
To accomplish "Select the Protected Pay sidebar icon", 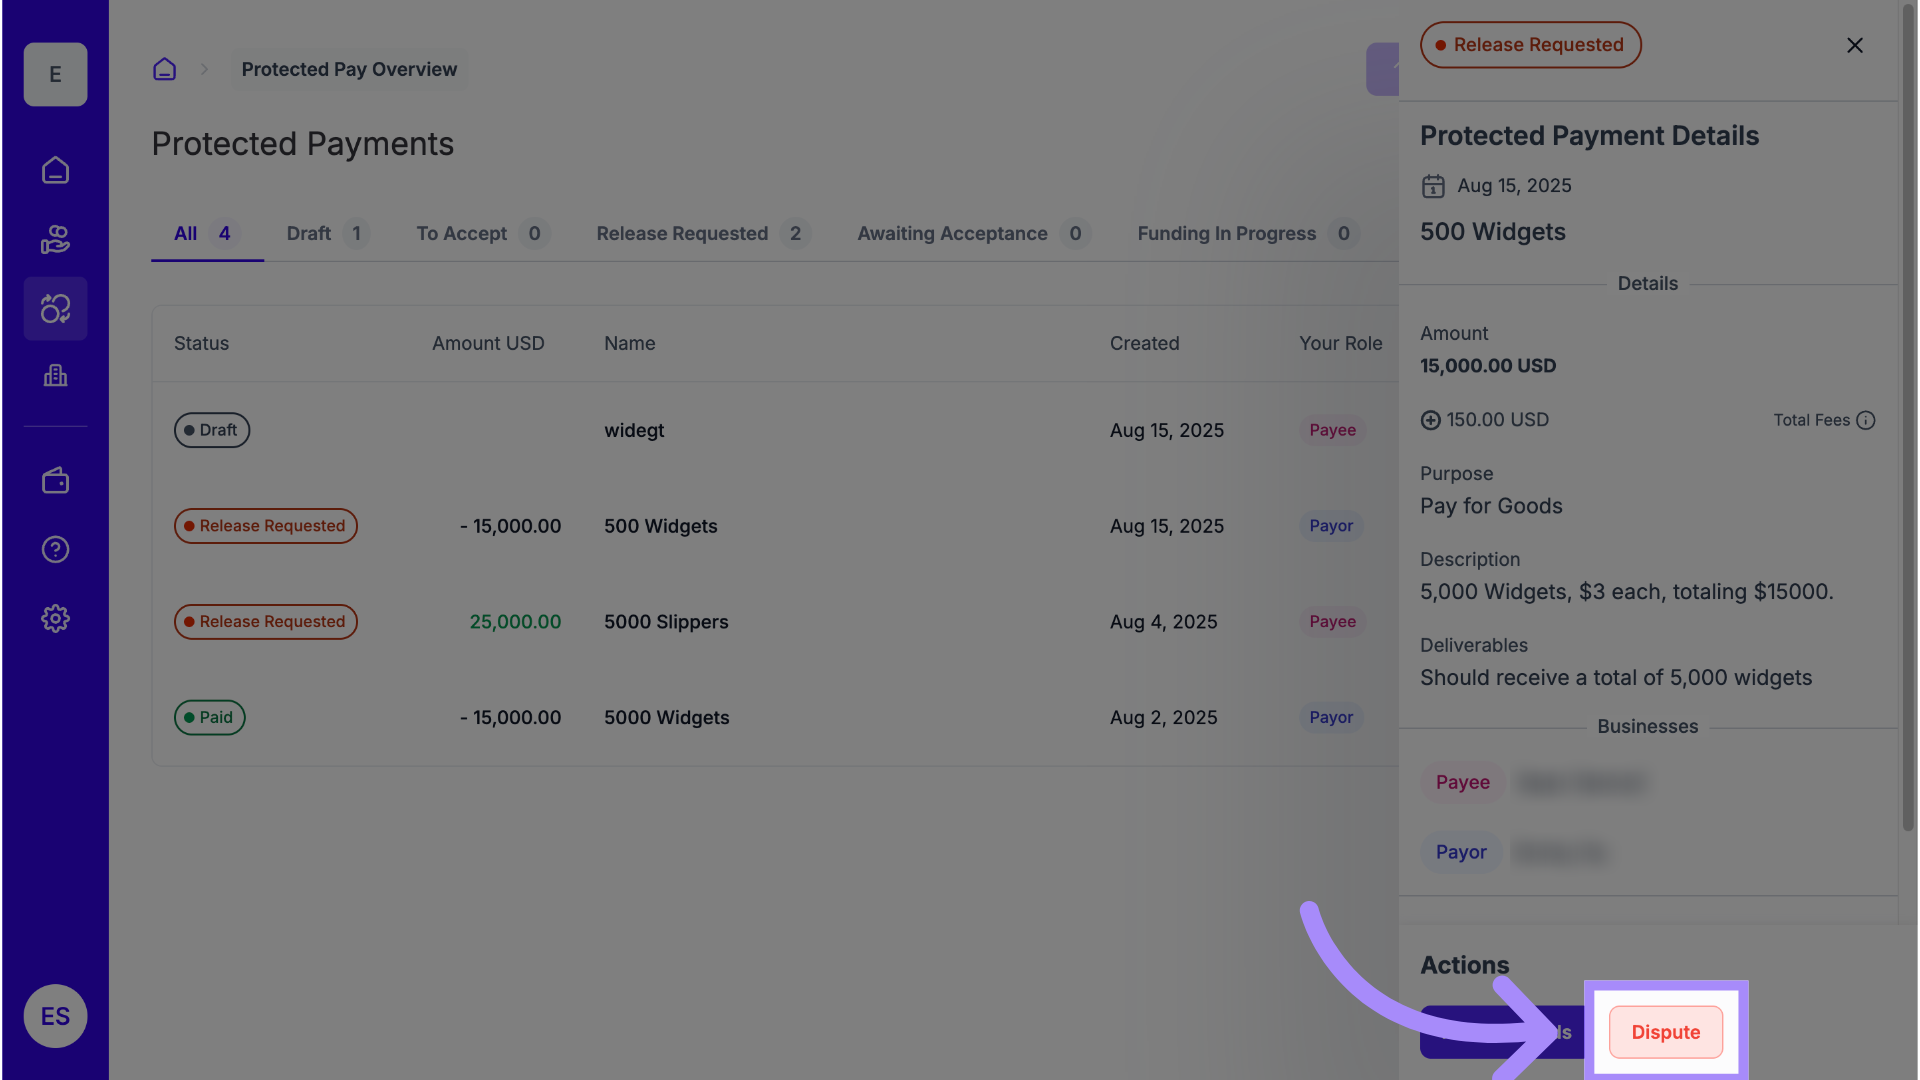I will coord(55,309).
